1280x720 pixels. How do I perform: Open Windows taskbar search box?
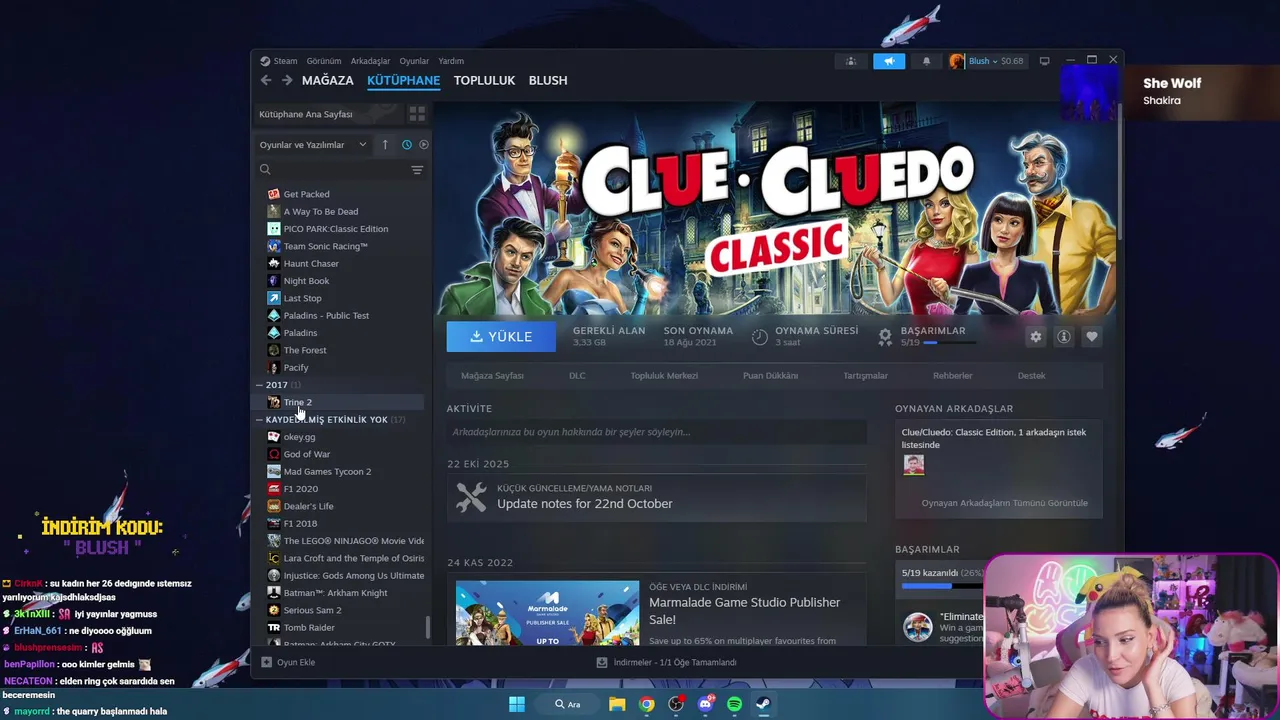point(567,704)
